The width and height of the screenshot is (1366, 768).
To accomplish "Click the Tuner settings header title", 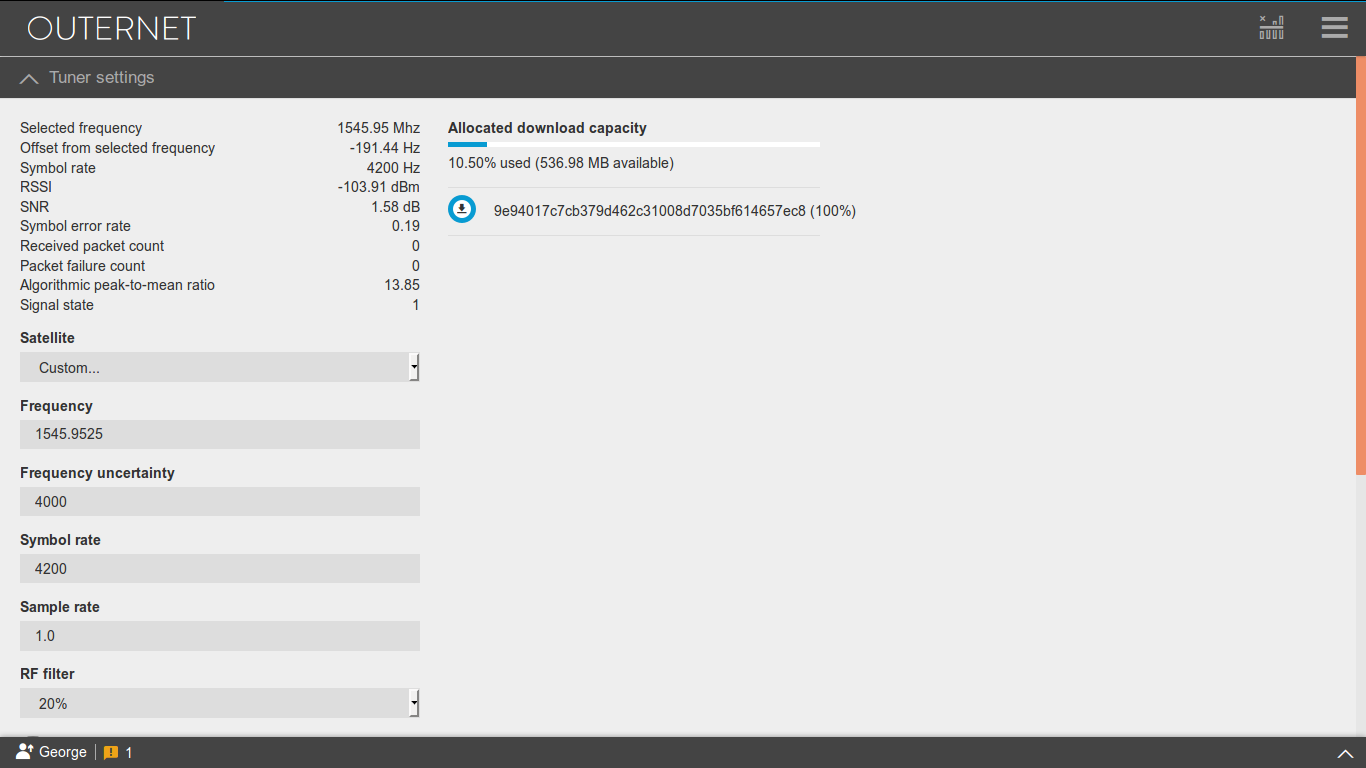I will (x=102, y=77).
